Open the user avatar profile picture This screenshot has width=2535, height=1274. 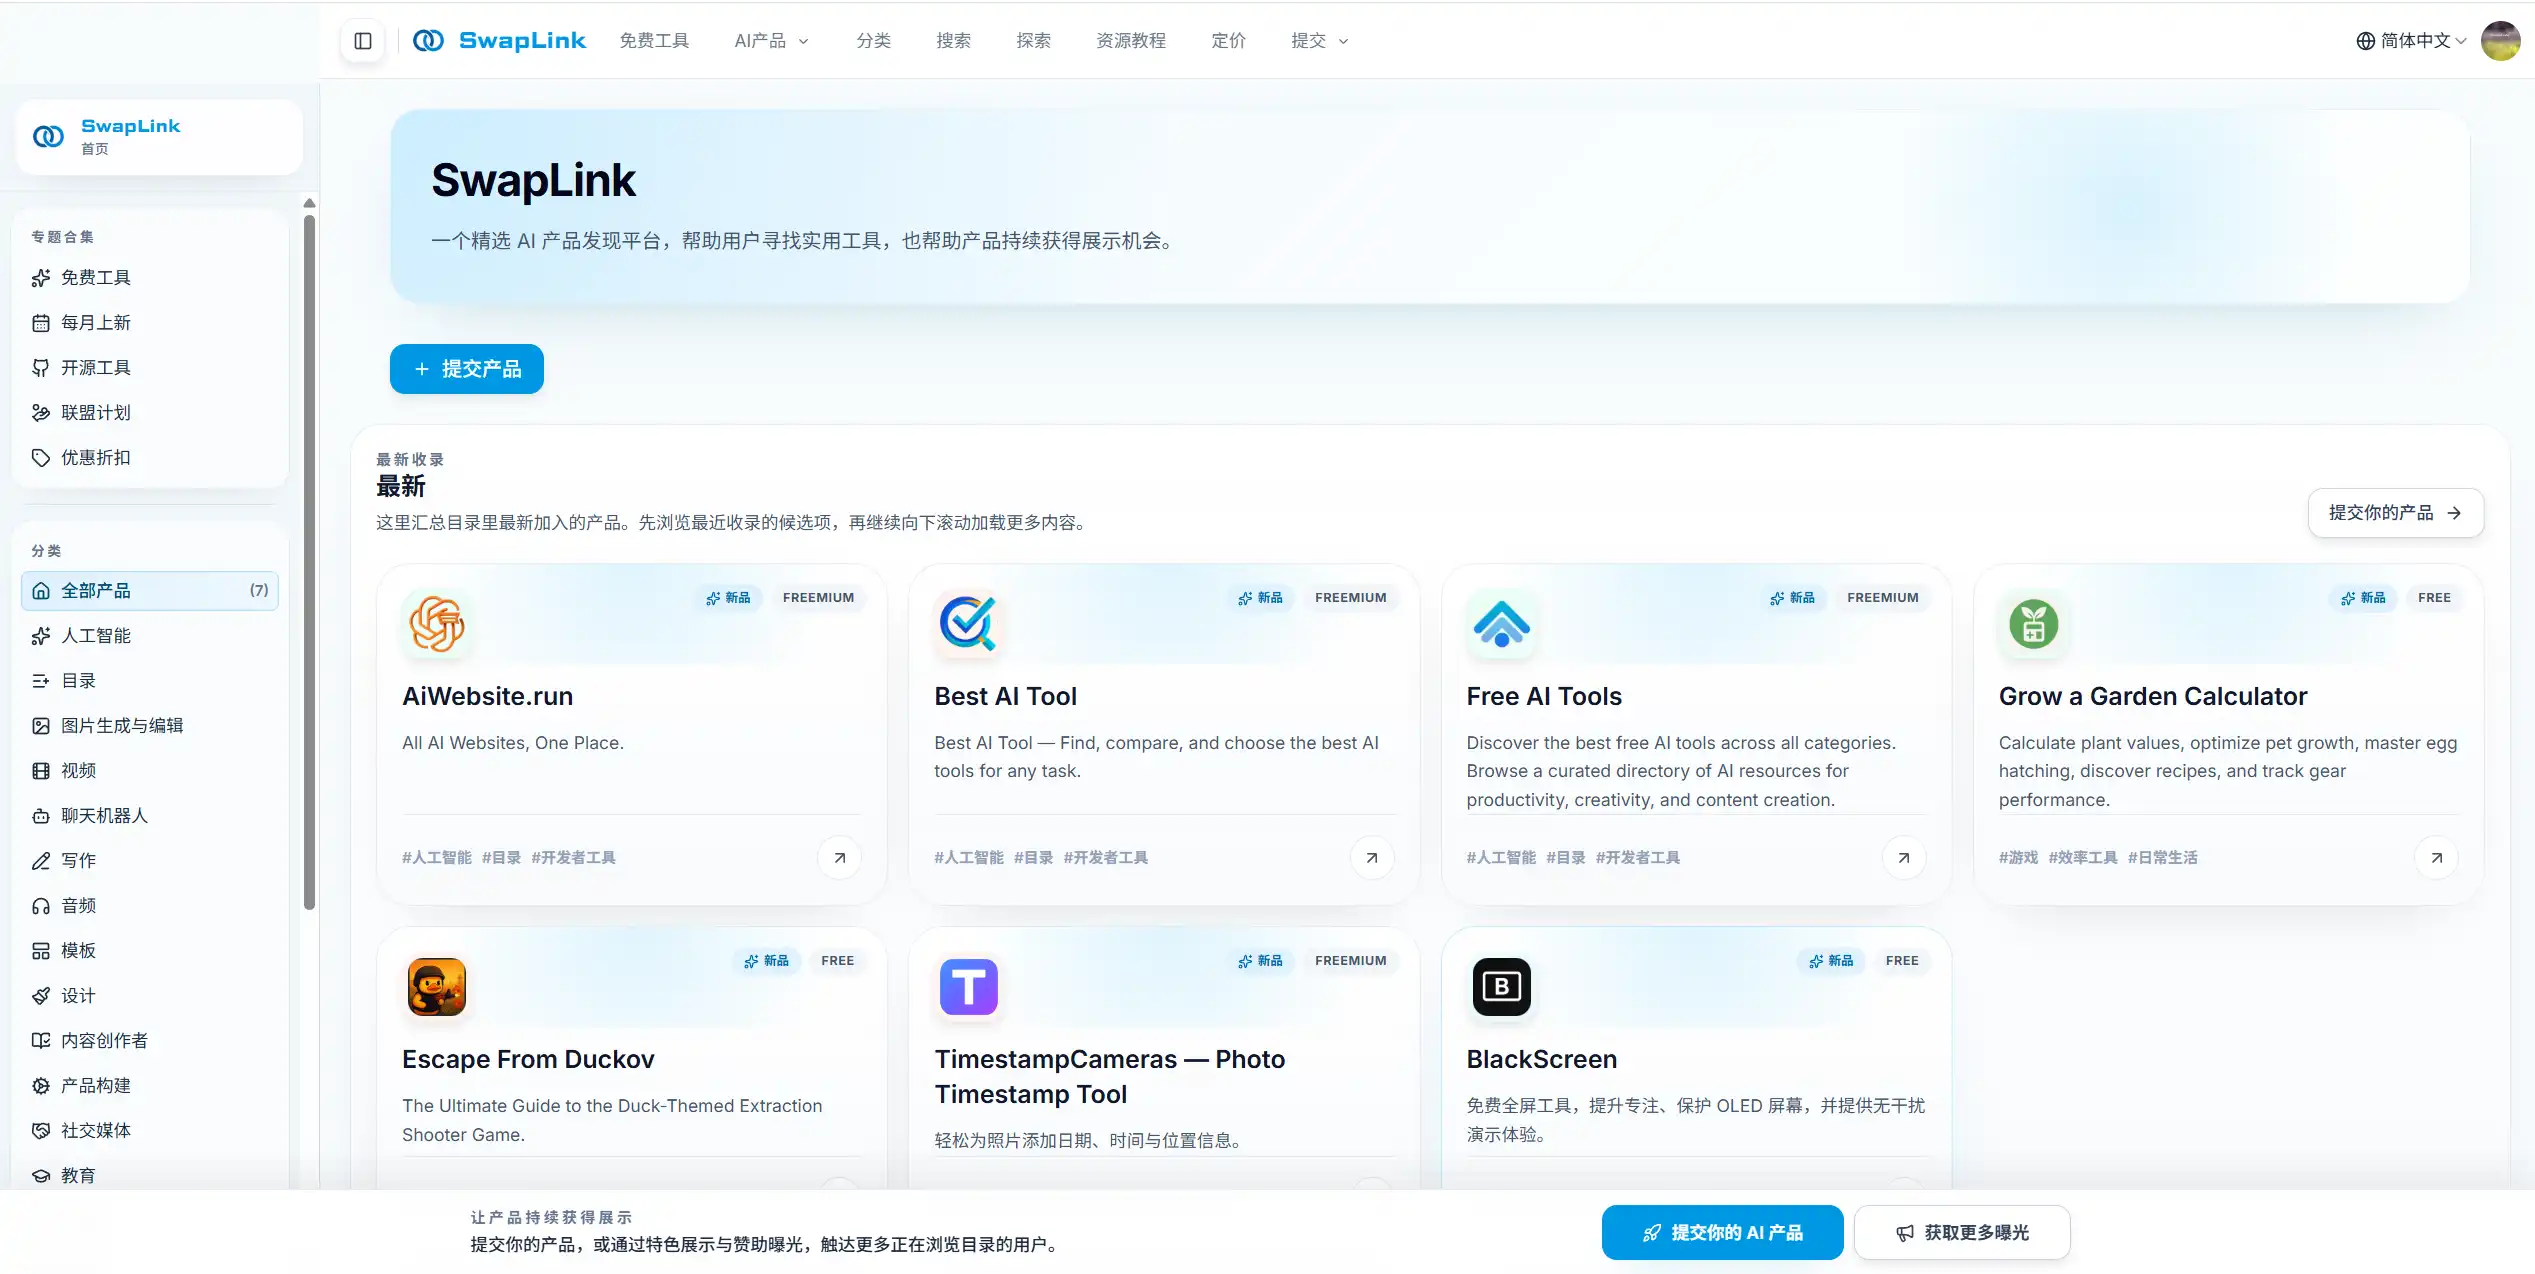coord(2501,41)
